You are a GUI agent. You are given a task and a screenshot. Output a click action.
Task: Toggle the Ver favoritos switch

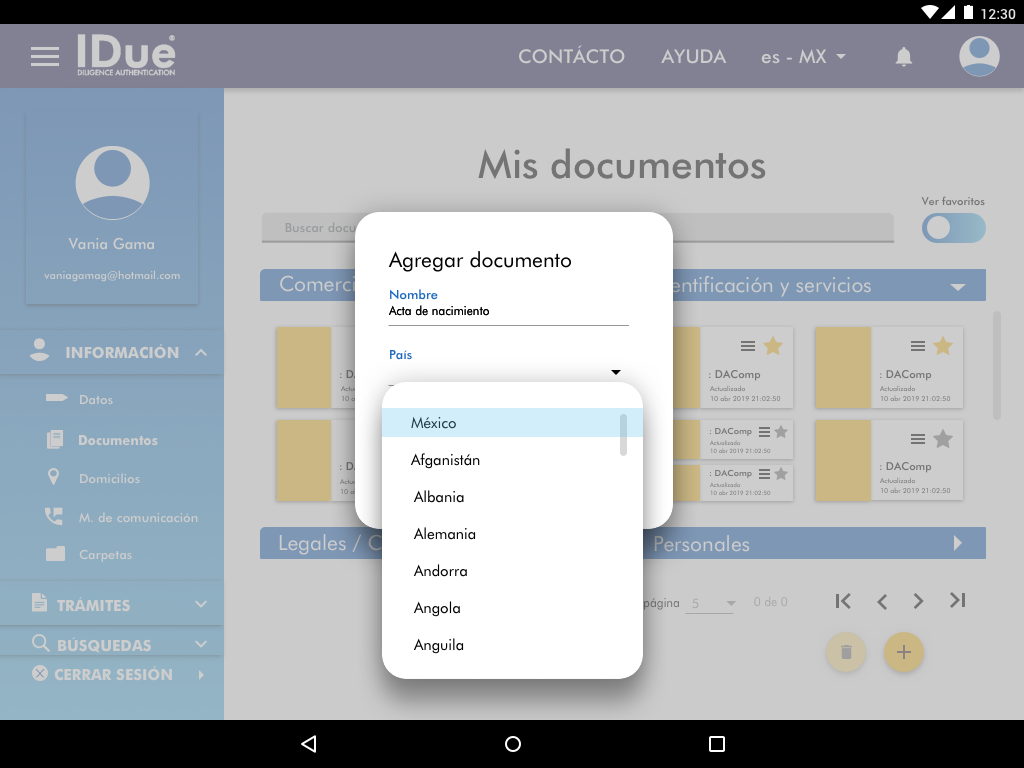click(x=953, y=228)
